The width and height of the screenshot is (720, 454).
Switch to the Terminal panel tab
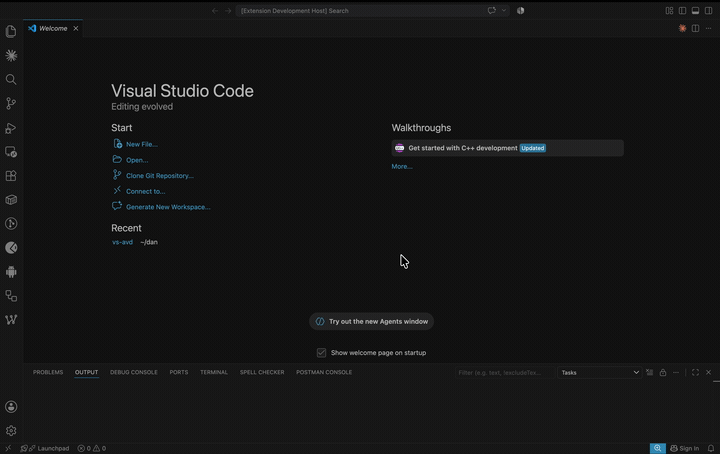214,372
